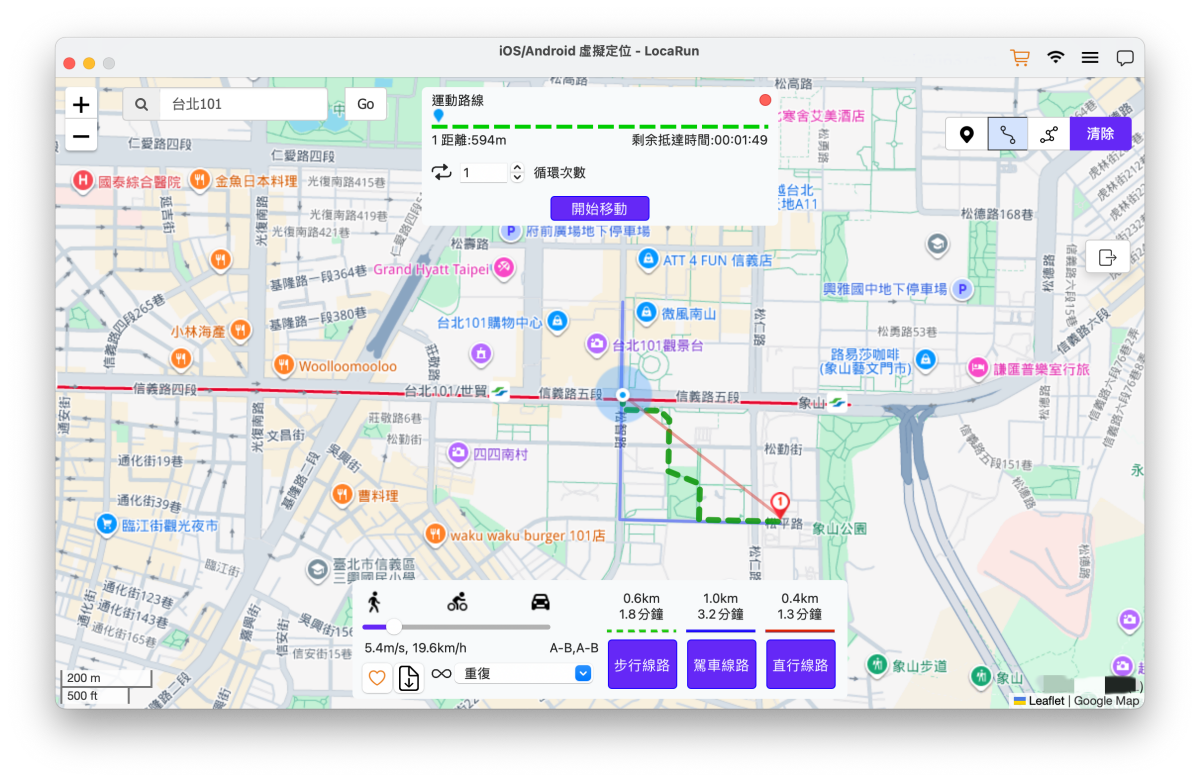The height and width of the screenshot is (782, 1200).
Task: Open the hamburger menu icon
Action: pos(1090,58)
